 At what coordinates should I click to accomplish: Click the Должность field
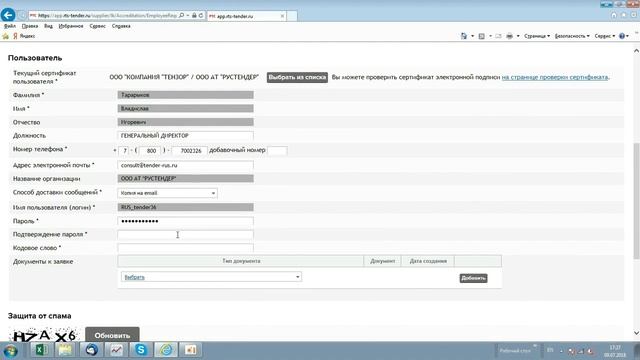[185, 136]
